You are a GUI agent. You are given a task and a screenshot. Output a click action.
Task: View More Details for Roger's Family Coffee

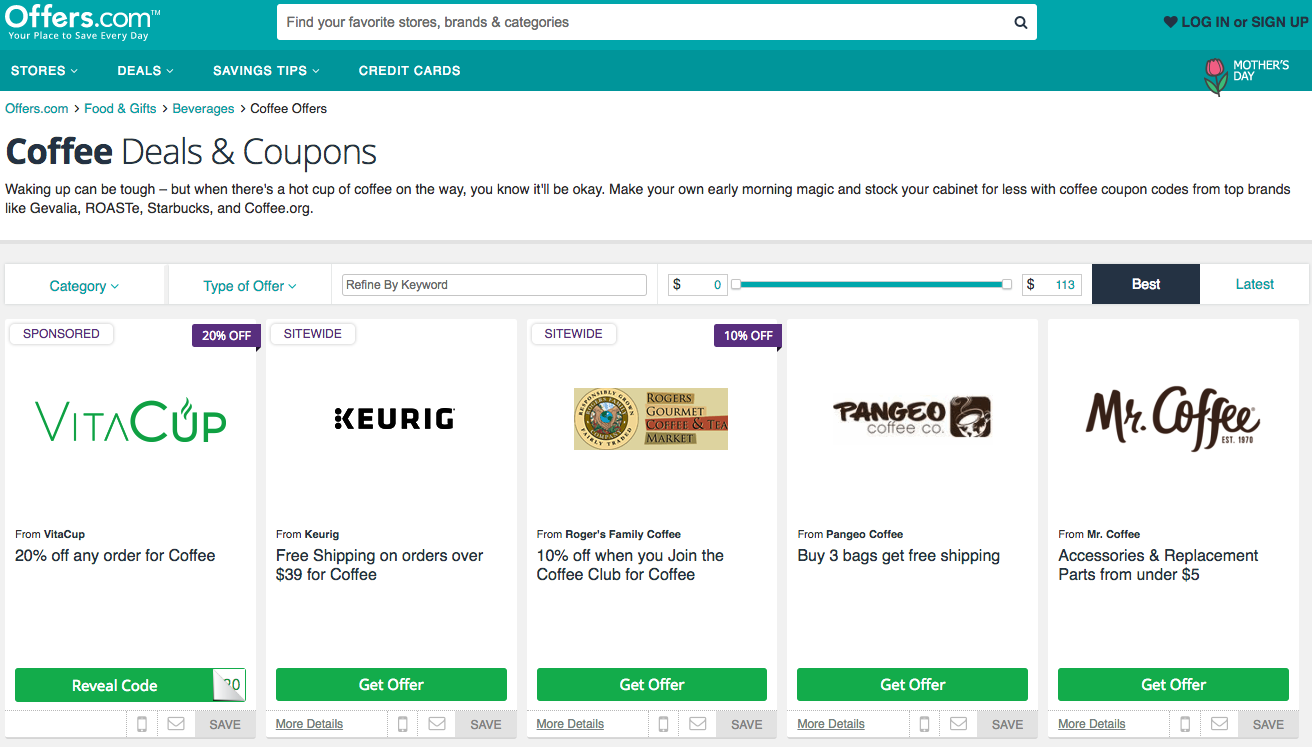tap(570, 724)
